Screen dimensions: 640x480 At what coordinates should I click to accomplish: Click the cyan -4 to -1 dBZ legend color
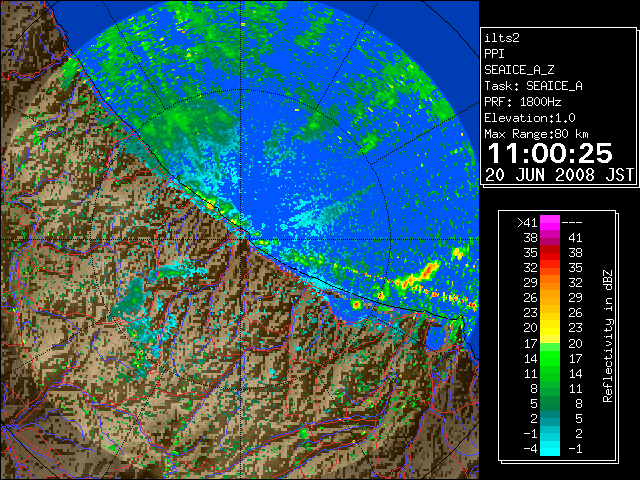pyautogui.click(x=550, y=448)
